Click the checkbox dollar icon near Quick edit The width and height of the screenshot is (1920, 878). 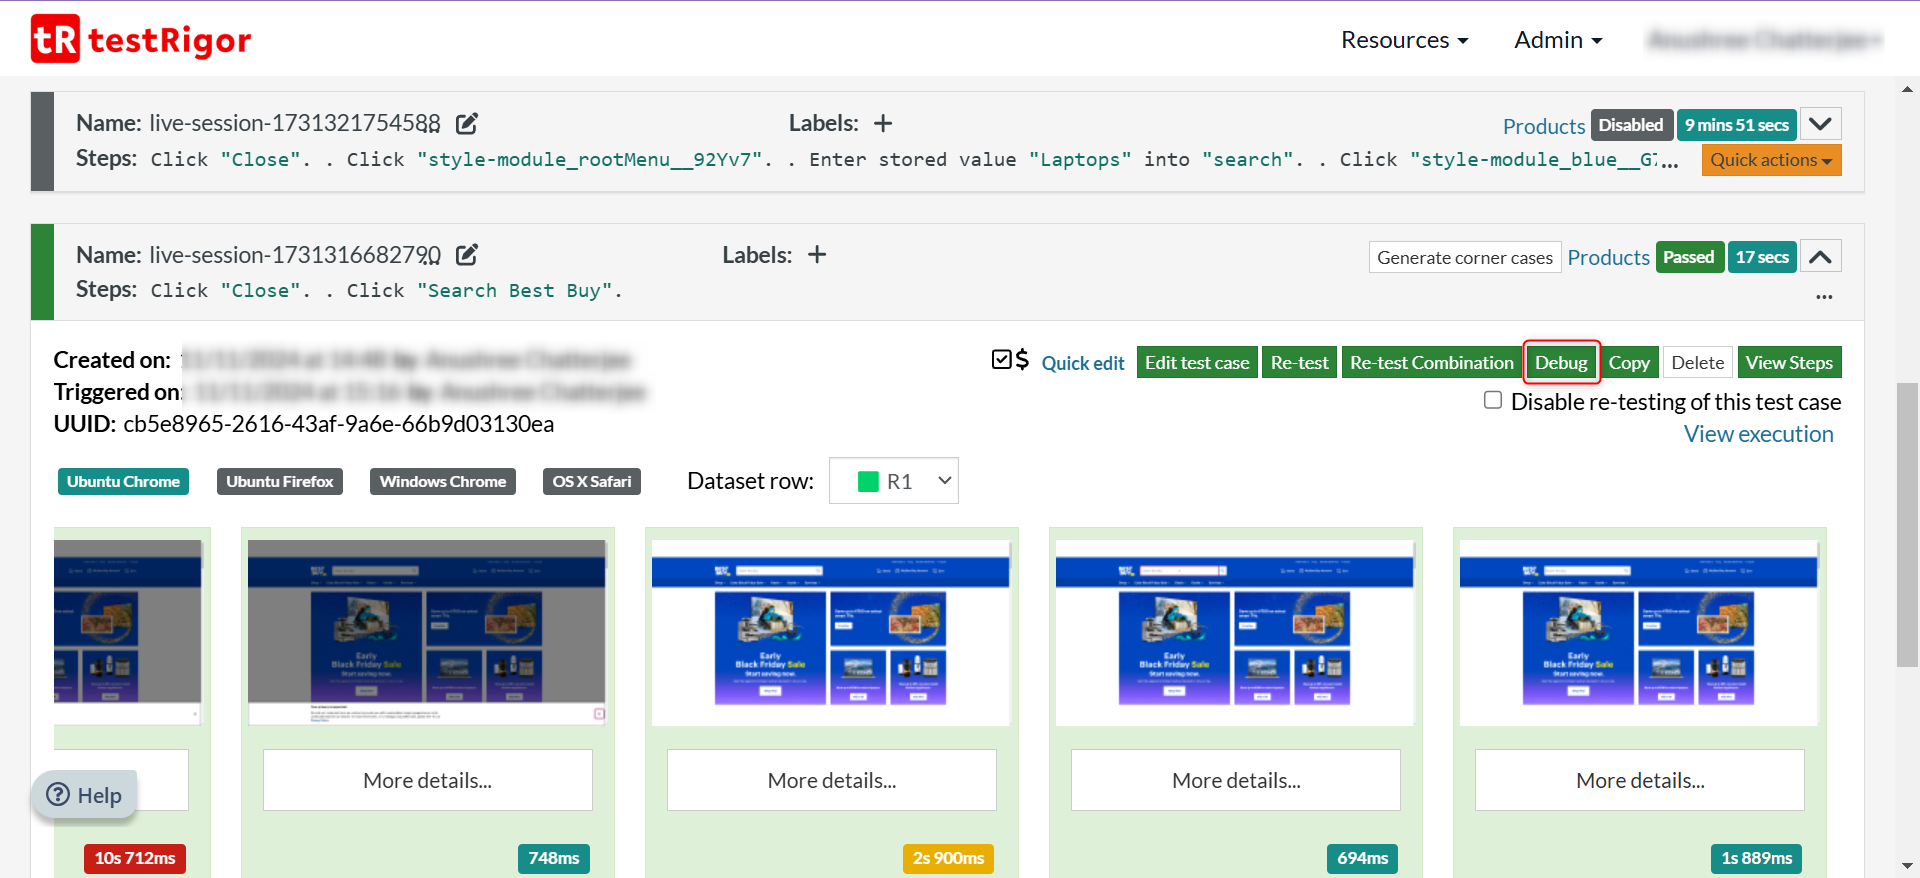(x=1010, y=360)
